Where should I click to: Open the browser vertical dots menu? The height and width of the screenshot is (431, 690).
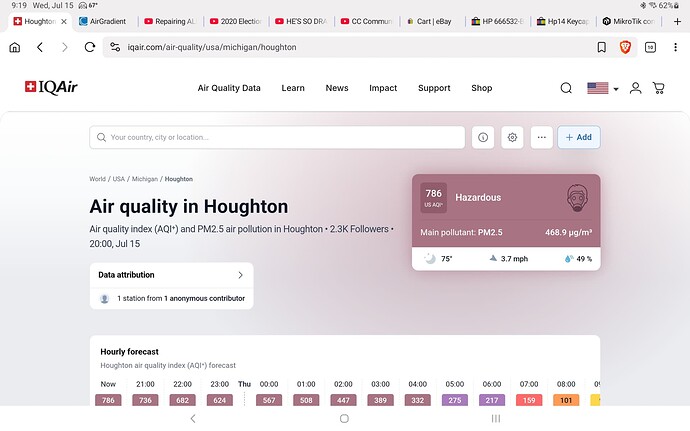click(675, 47)
